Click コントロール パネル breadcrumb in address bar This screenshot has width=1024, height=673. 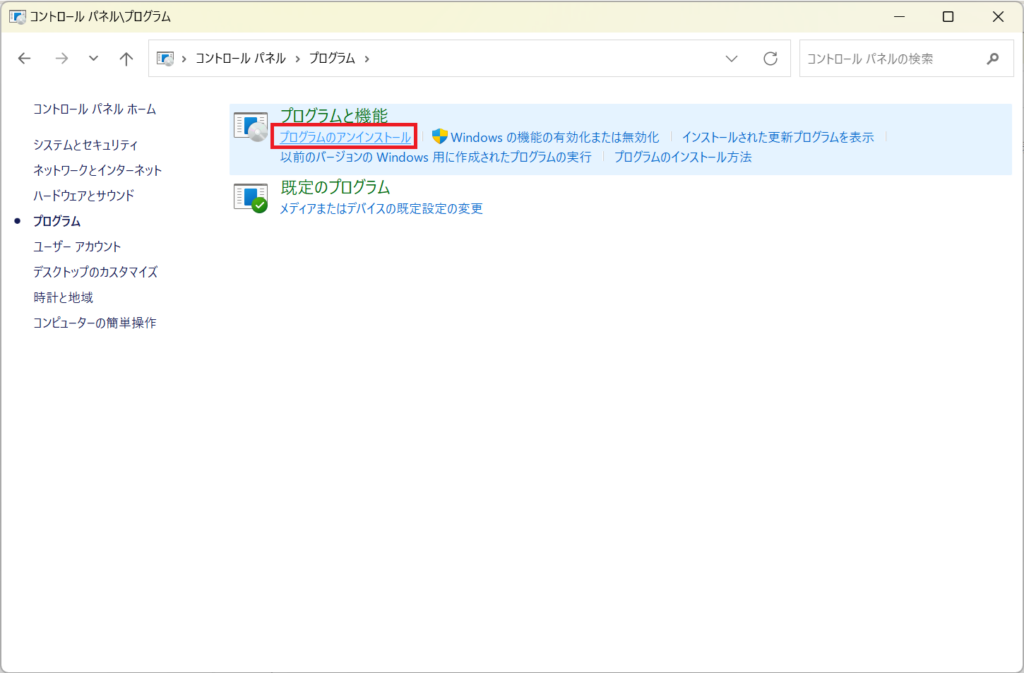240,59
